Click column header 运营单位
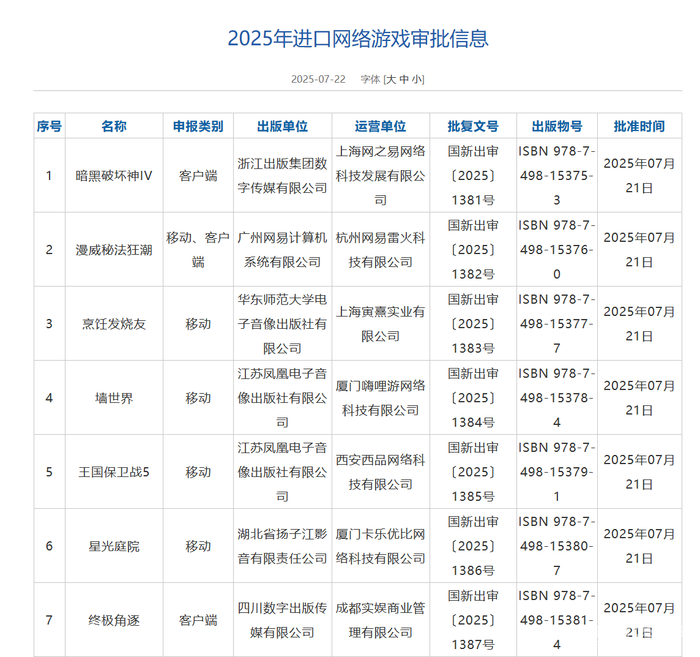This screenshot has height=657, width=700. click(380, 126)
